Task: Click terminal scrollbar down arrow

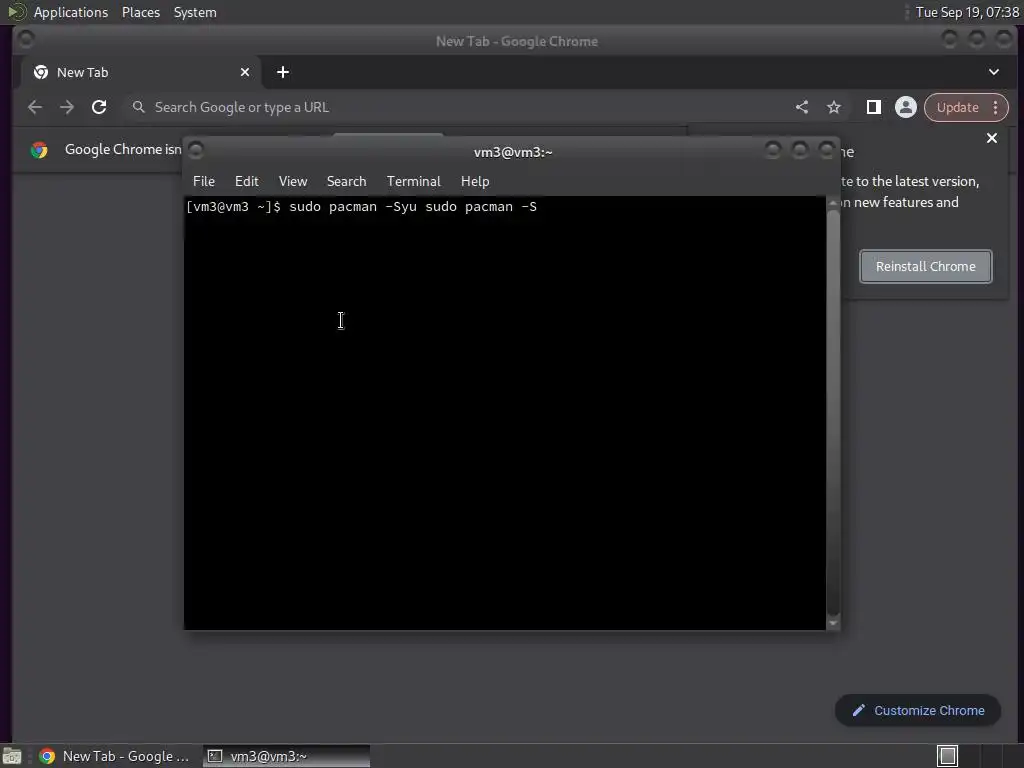Action: [x=833, y=624]
